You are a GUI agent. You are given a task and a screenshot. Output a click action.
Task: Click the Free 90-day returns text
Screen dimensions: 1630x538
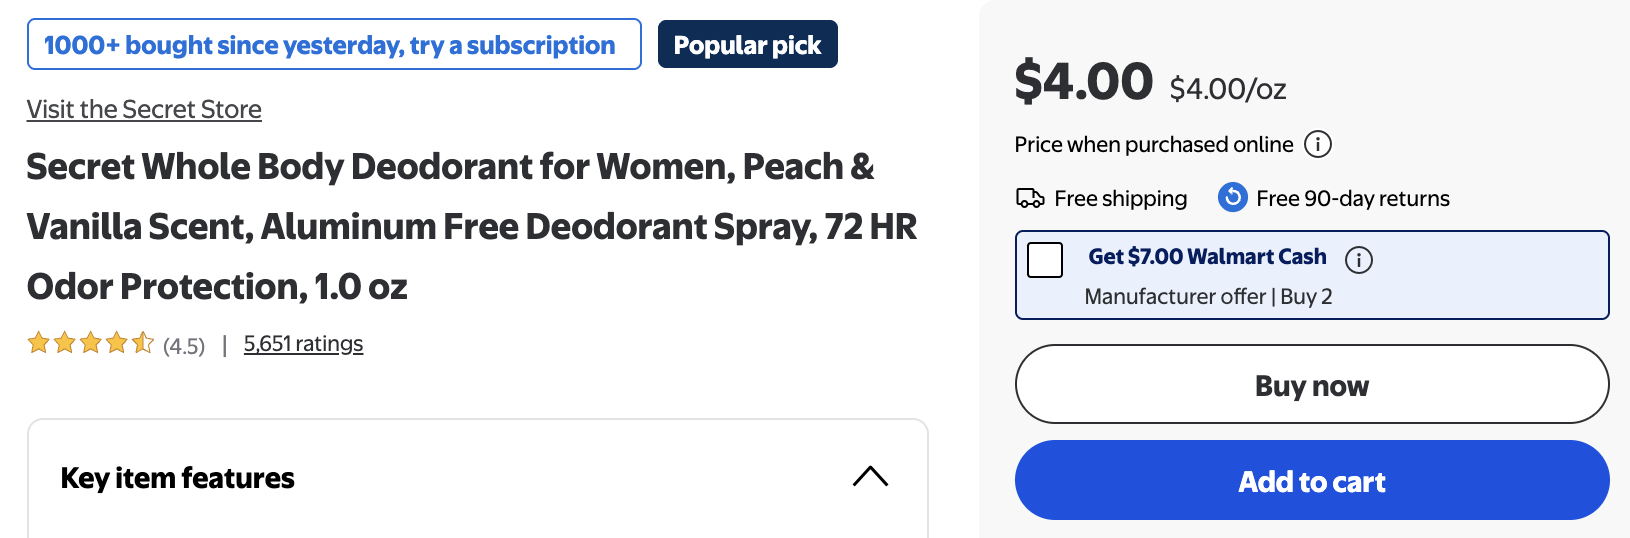(x=1352, y=198)
